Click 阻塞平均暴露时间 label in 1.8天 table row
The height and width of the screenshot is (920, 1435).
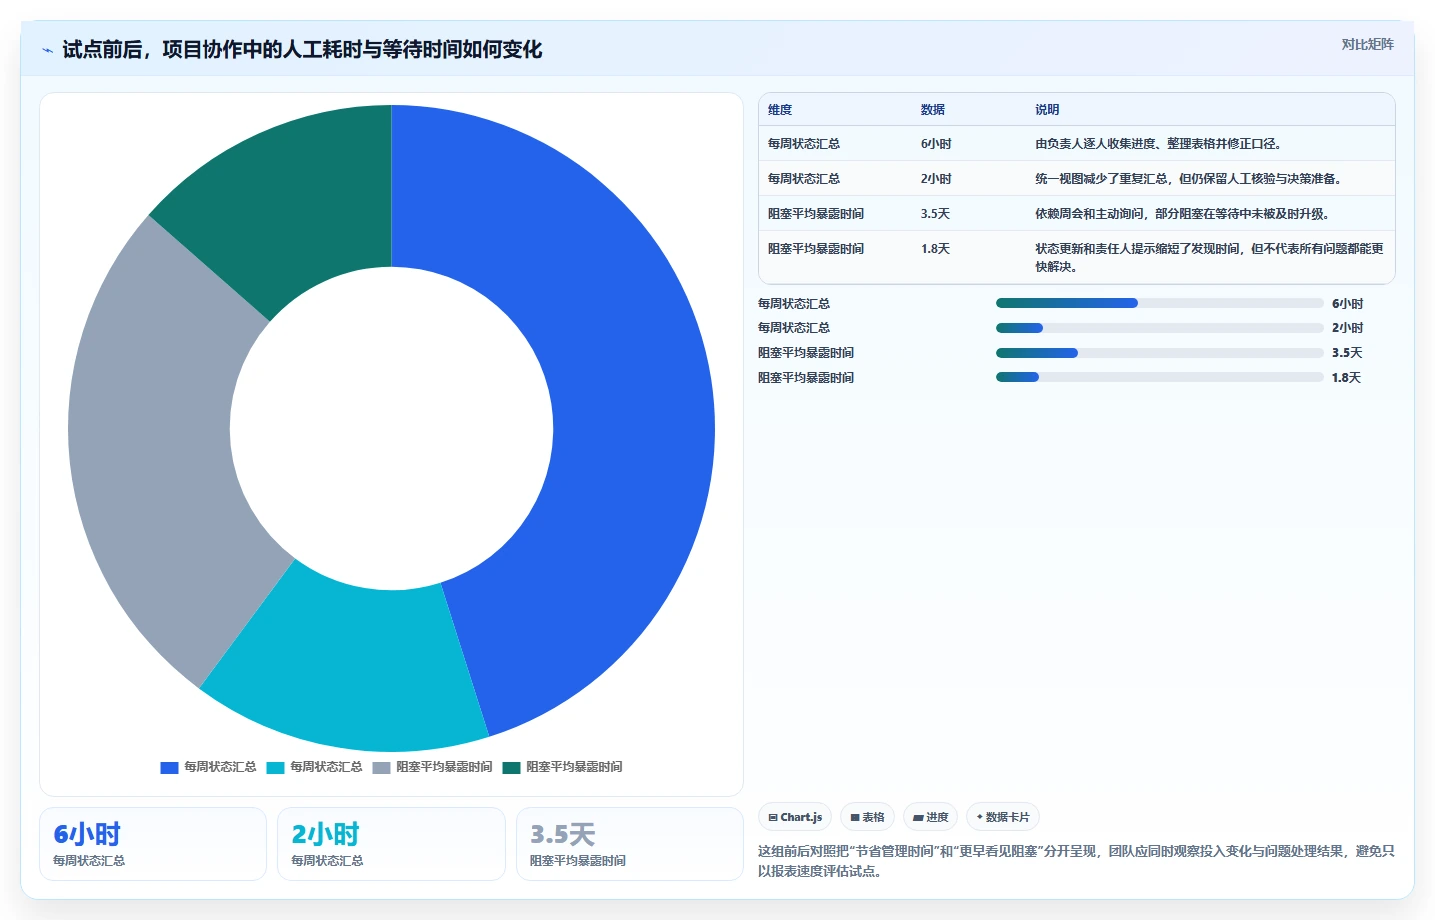(816, 249)
